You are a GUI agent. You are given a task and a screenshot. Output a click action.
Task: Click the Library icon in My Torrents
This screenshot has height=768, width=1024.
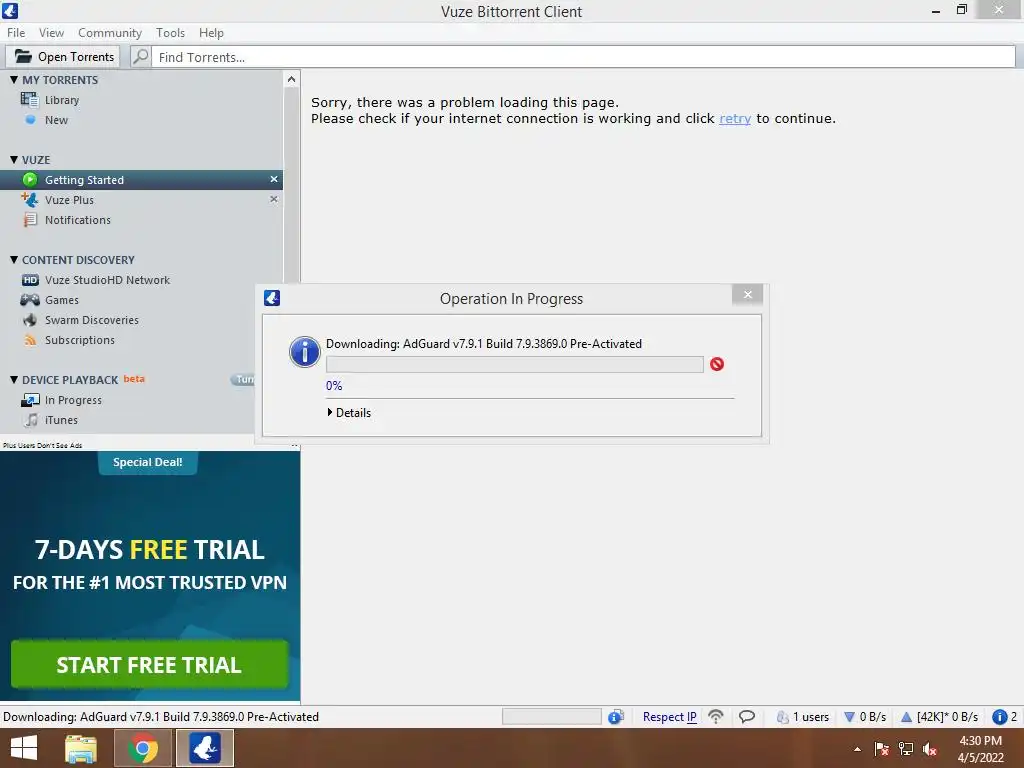point(29,100)
